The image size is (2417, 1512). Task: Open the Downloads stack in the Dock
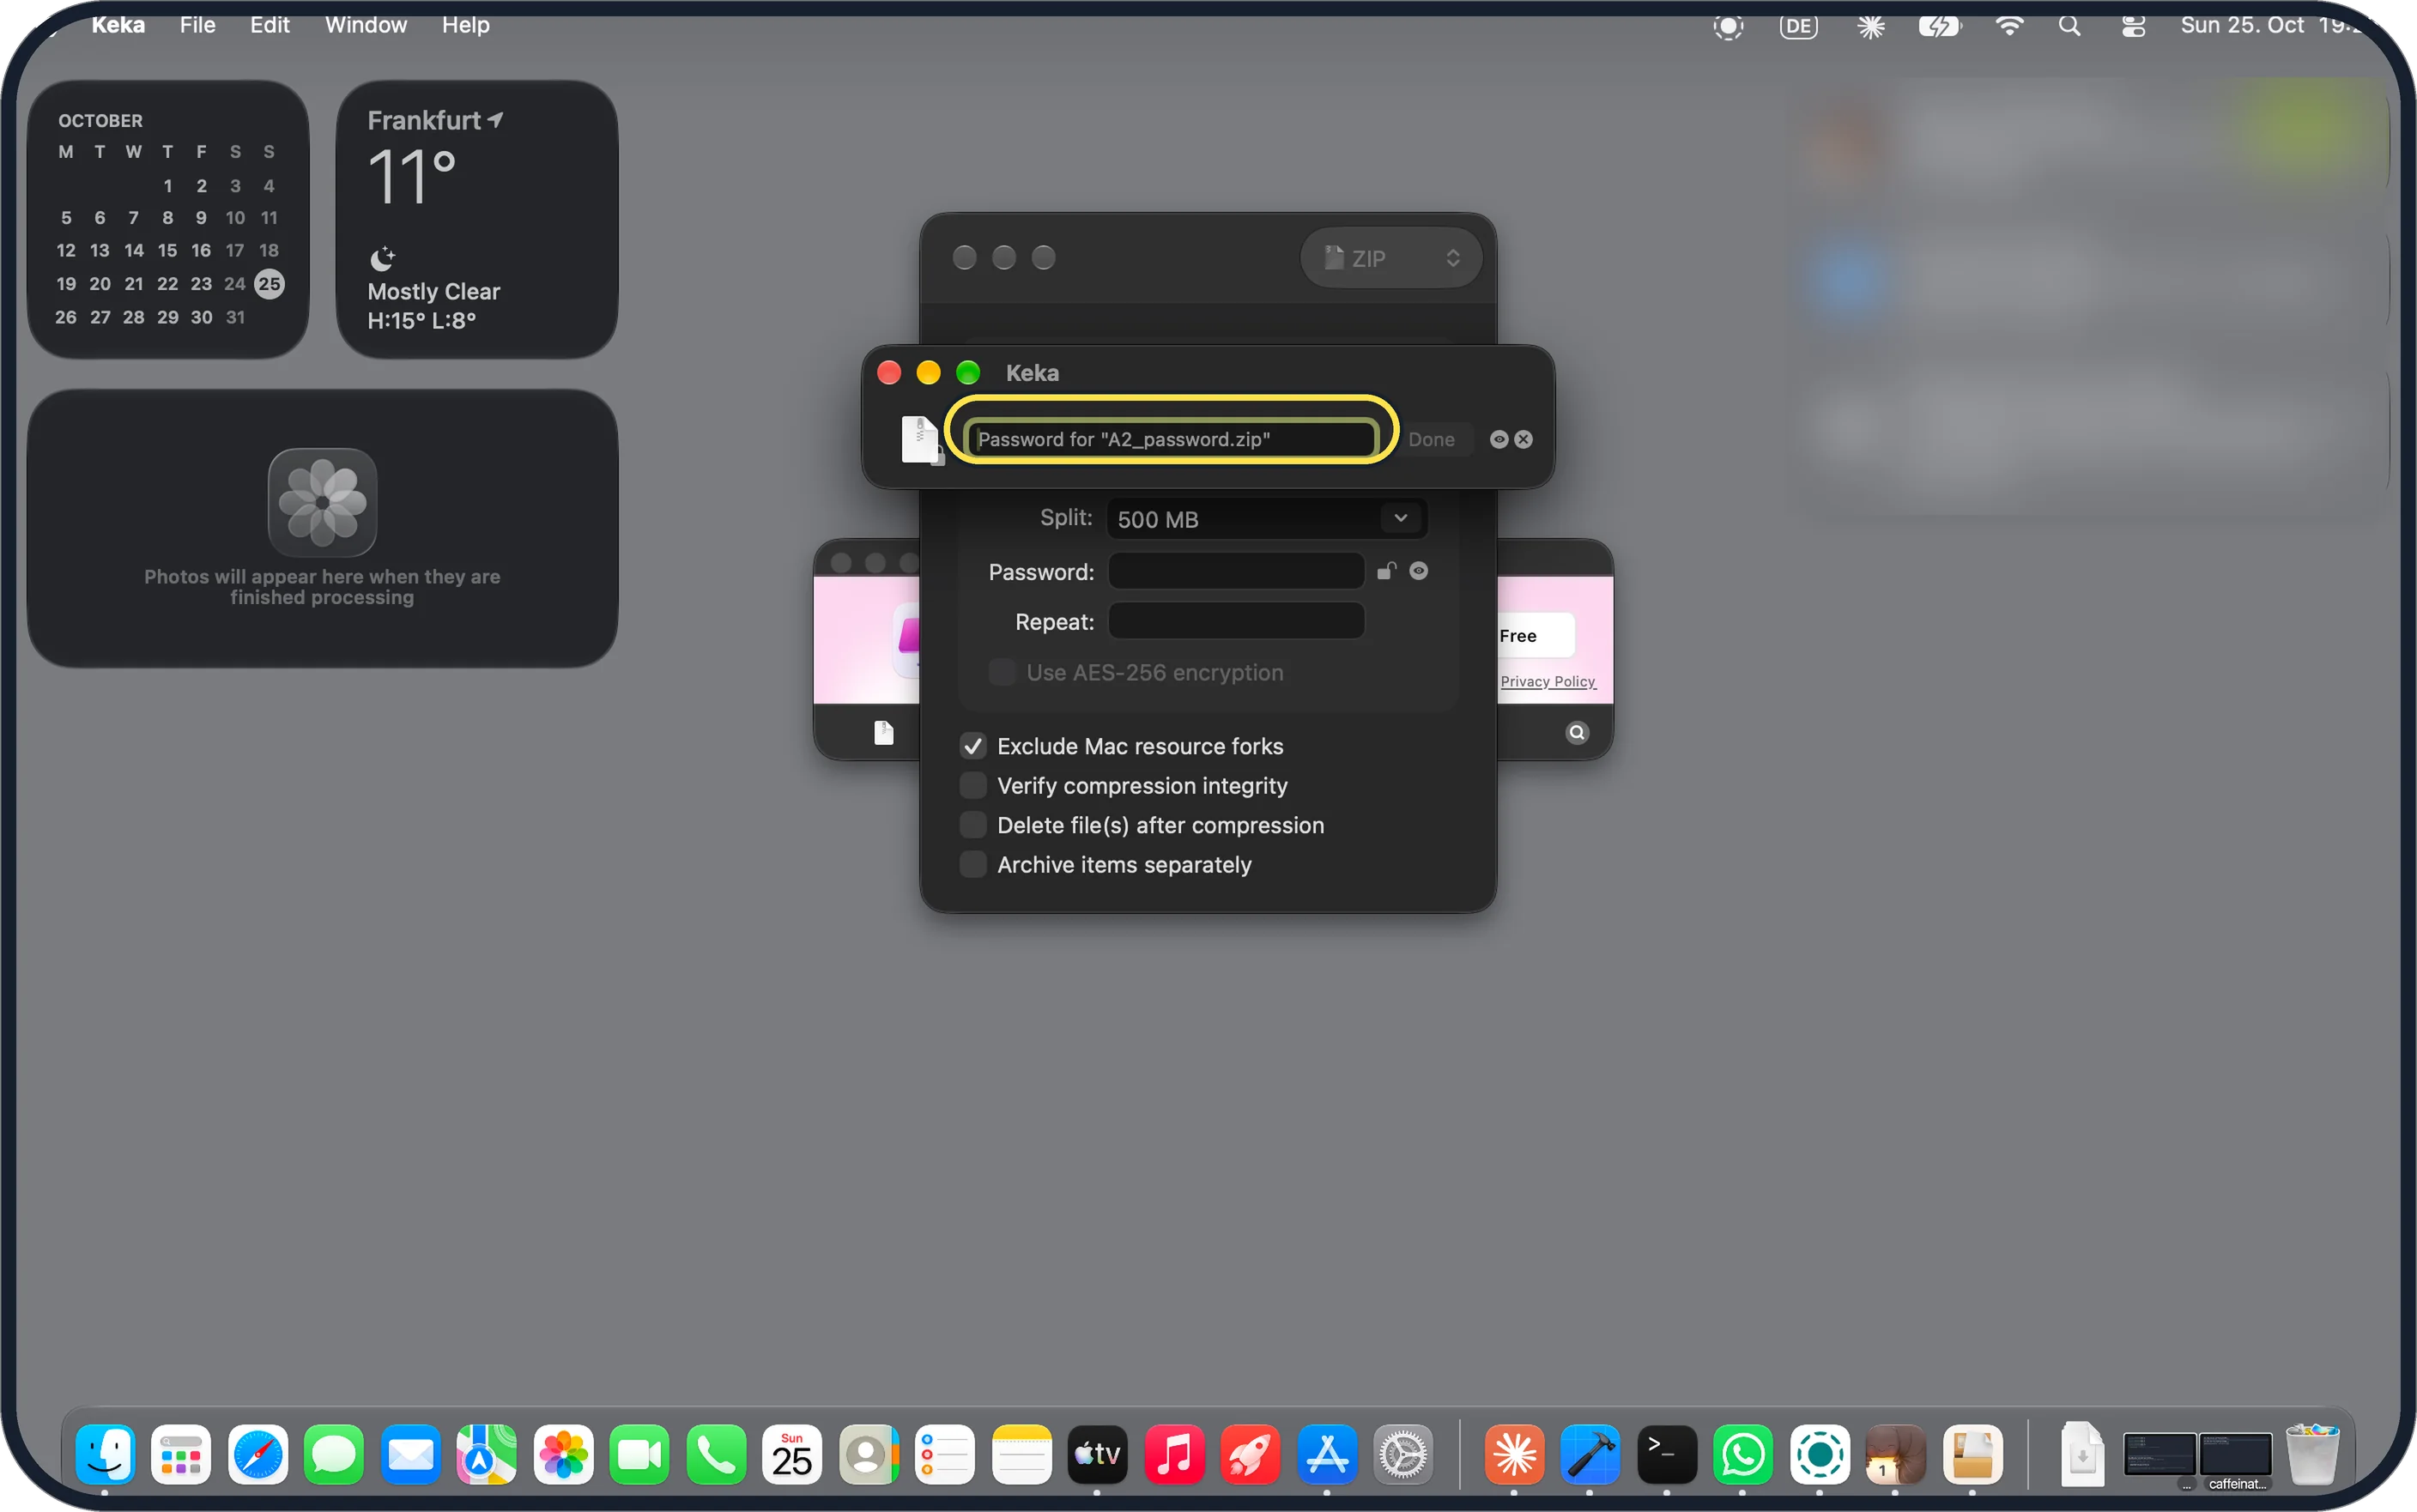click(2082, 1454)
